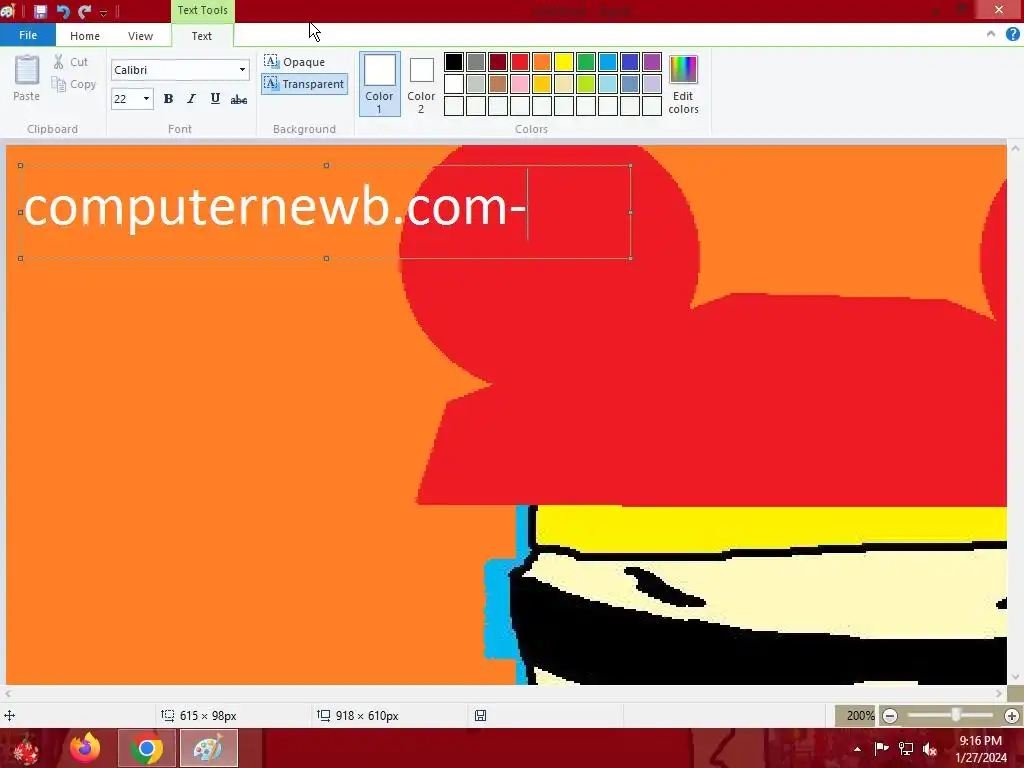Pick the brown color swatch in second row
Viewport: 1024px width, 768px height.
coord(498,84)
